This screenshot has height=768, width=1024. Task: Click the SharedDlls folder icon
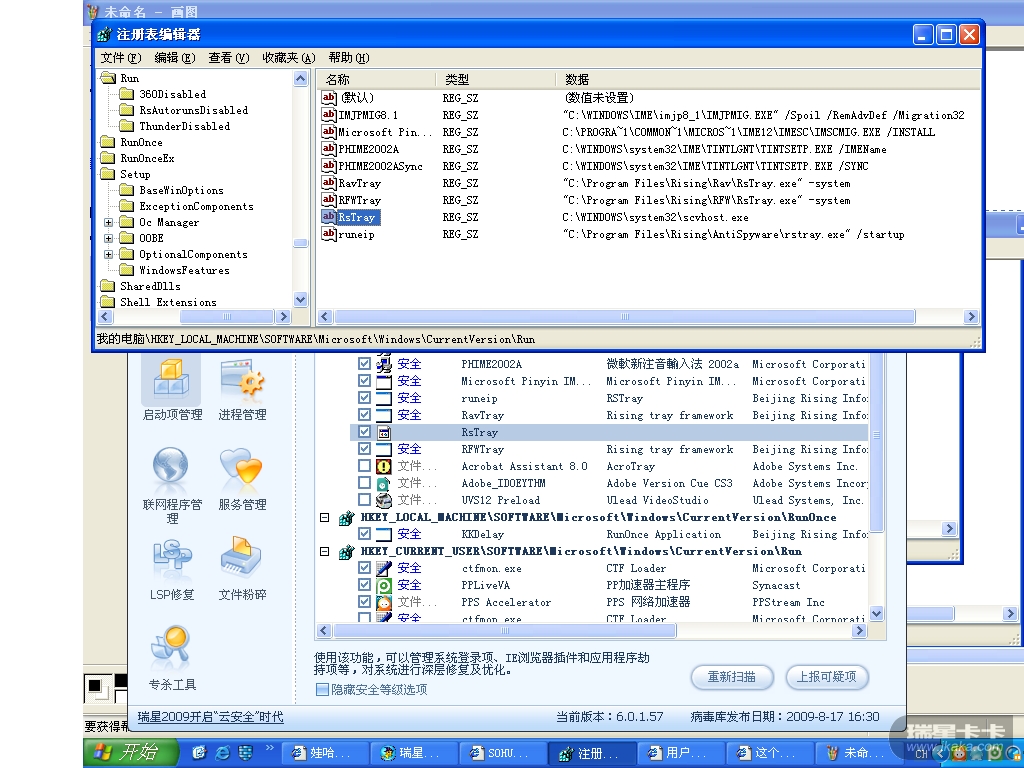[x=108, y=286]
